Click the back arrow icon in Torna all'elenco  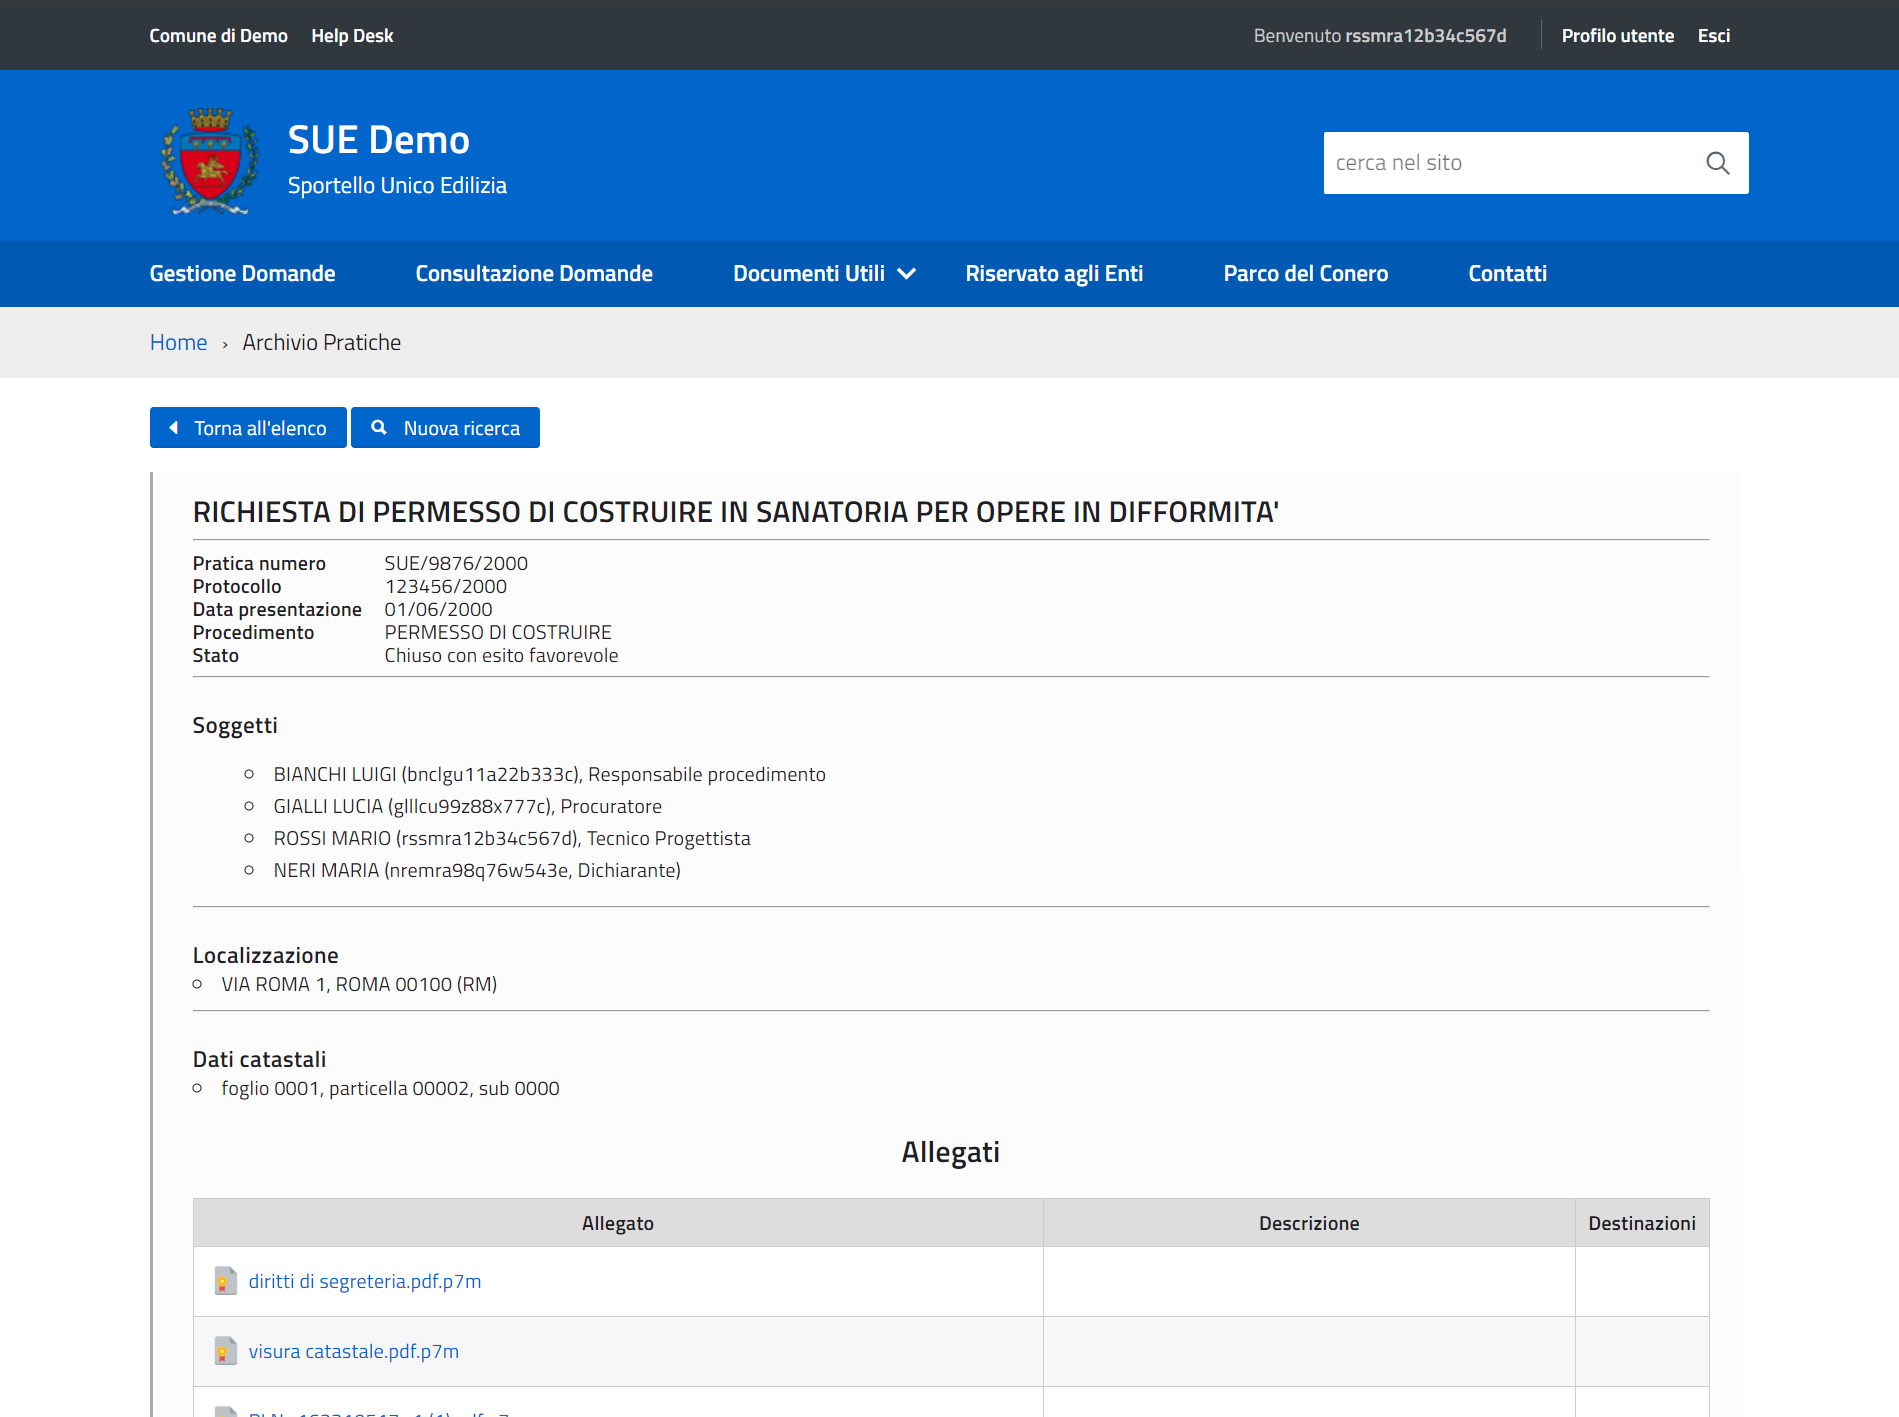[174, 428]
